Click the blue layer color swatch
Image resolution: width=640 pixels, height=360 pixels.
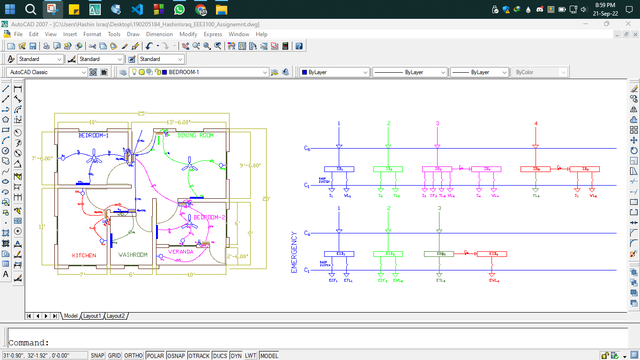(164, 72)
